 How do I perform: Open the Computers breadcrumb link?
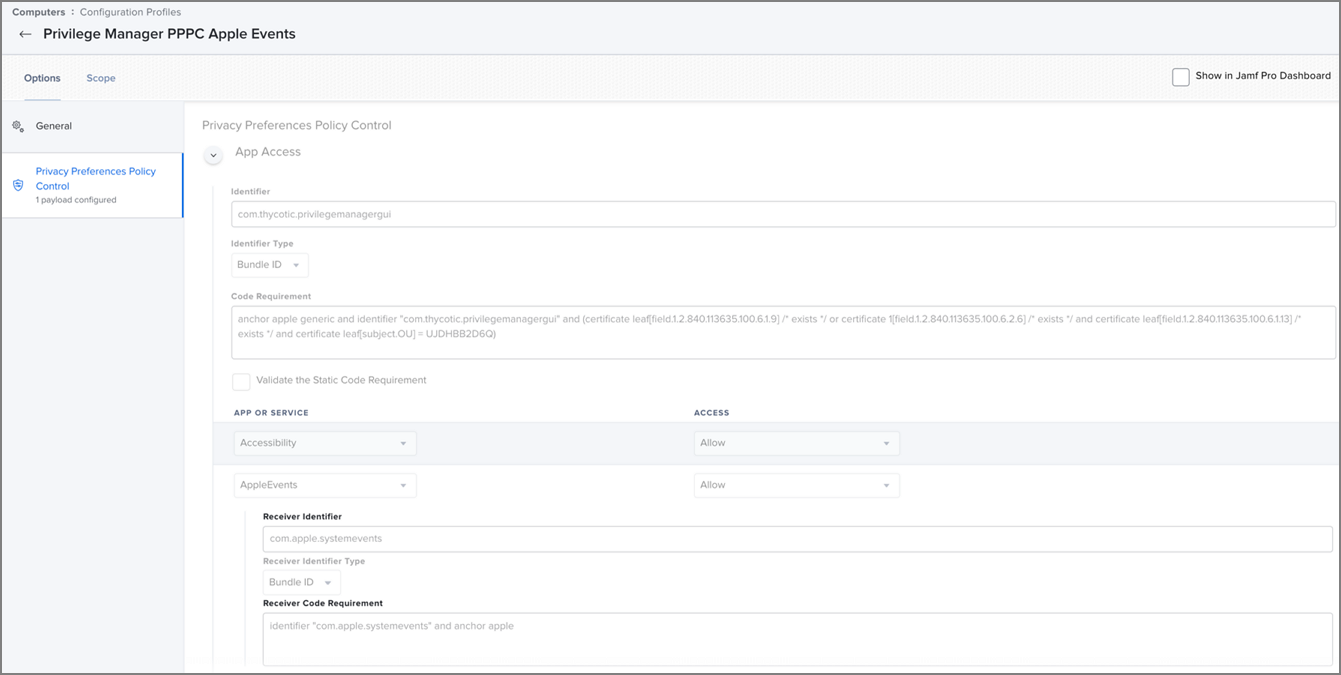click(38, 12)
